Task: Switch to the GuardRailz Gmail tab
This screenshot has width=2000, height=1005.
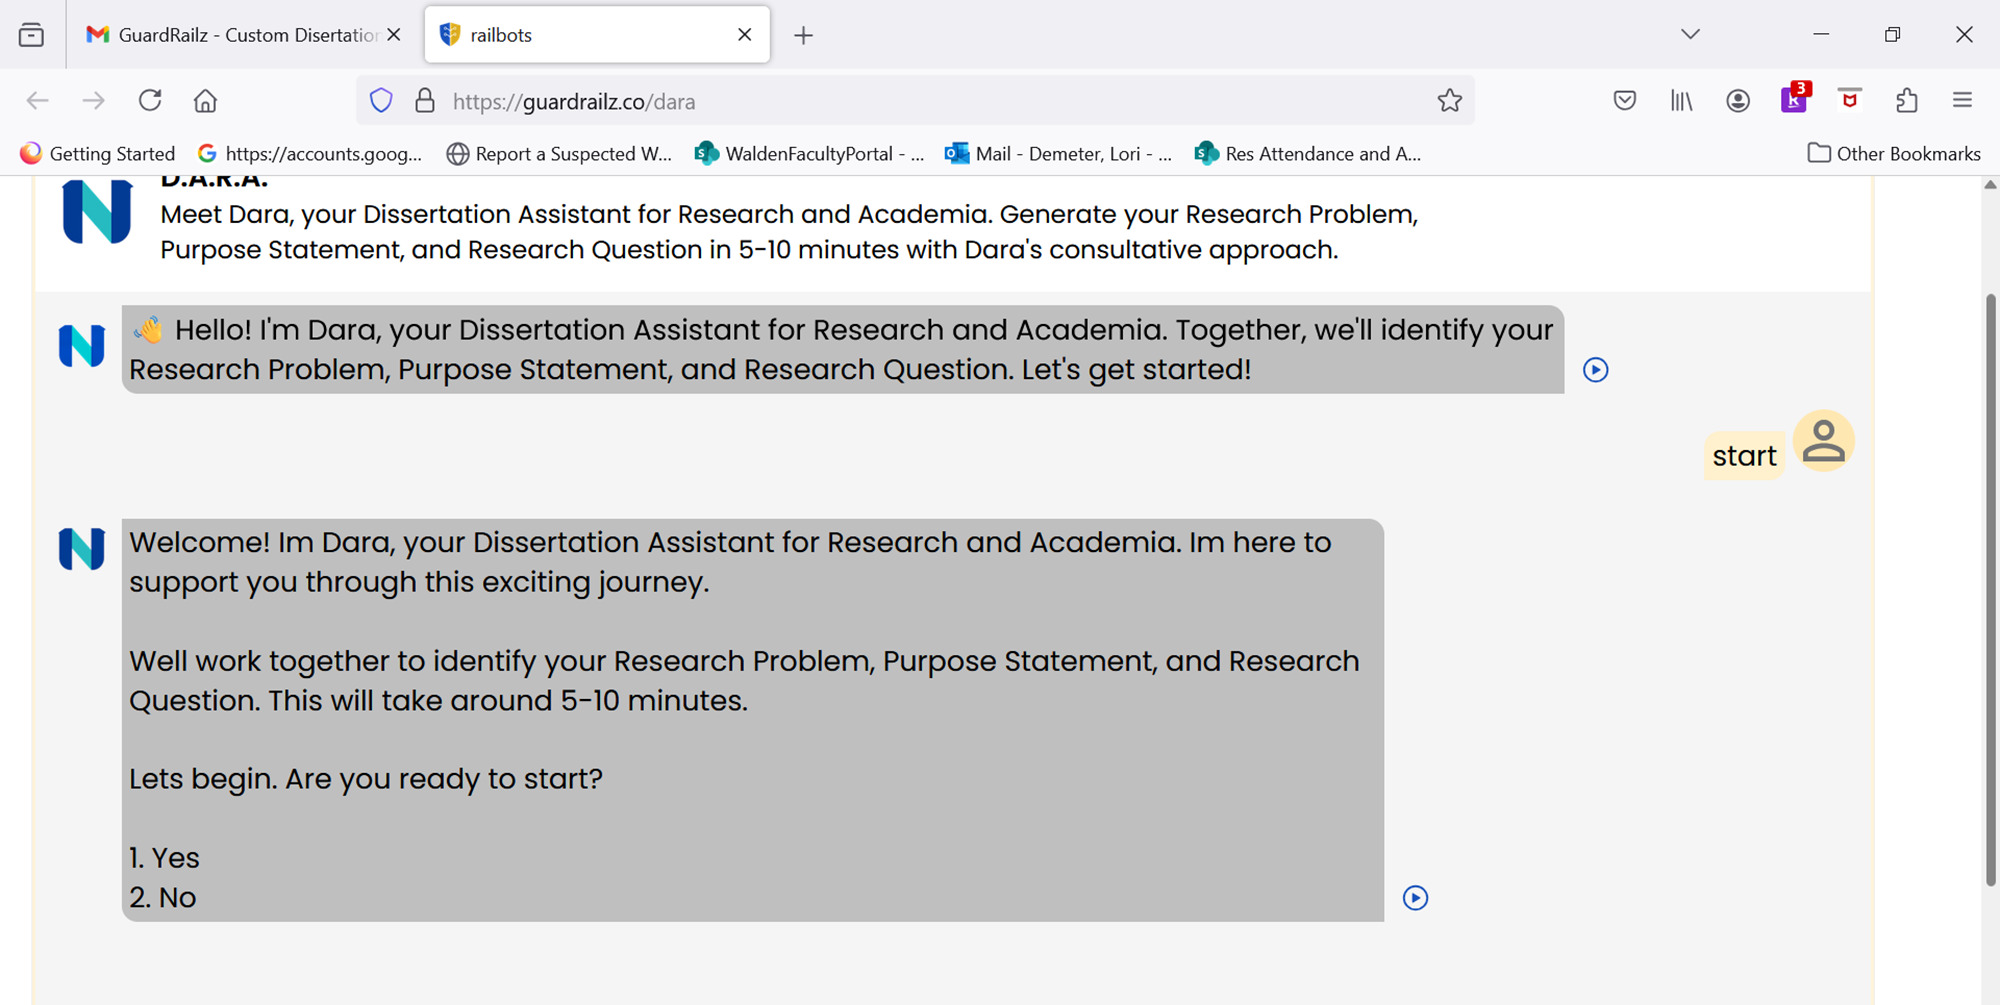Action: pos(240,33)
